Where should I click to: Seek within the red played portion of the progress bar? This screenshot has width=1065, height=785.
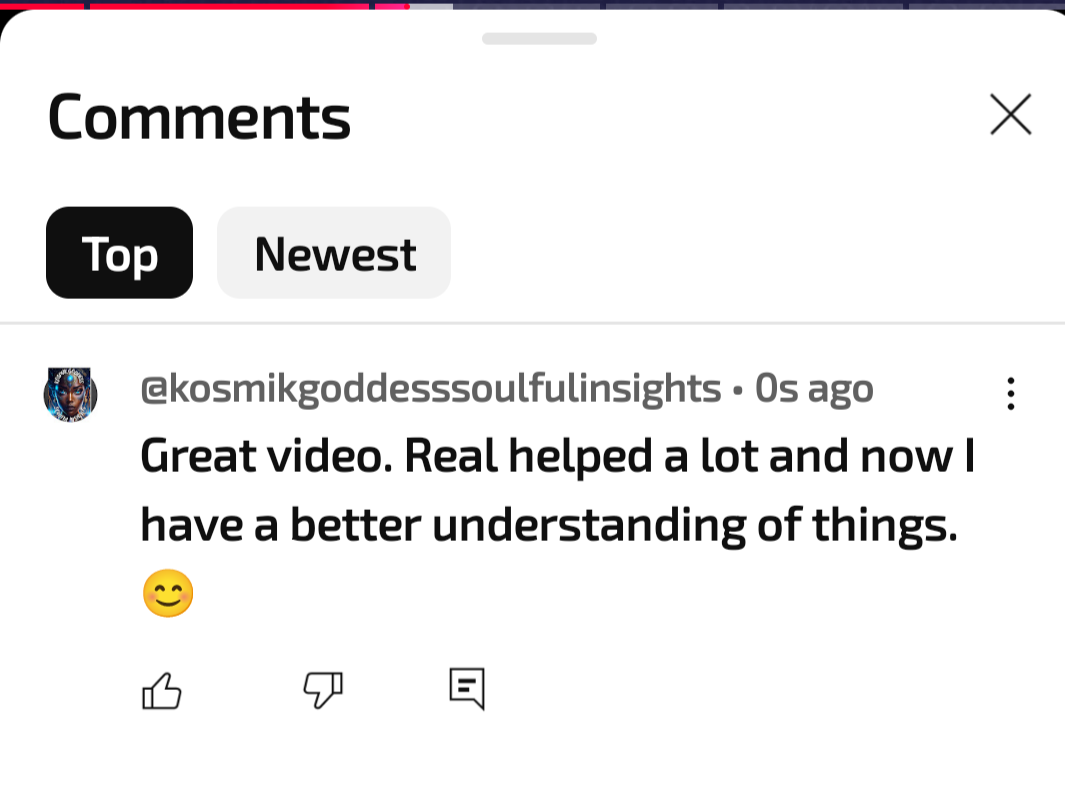(230, 5)
